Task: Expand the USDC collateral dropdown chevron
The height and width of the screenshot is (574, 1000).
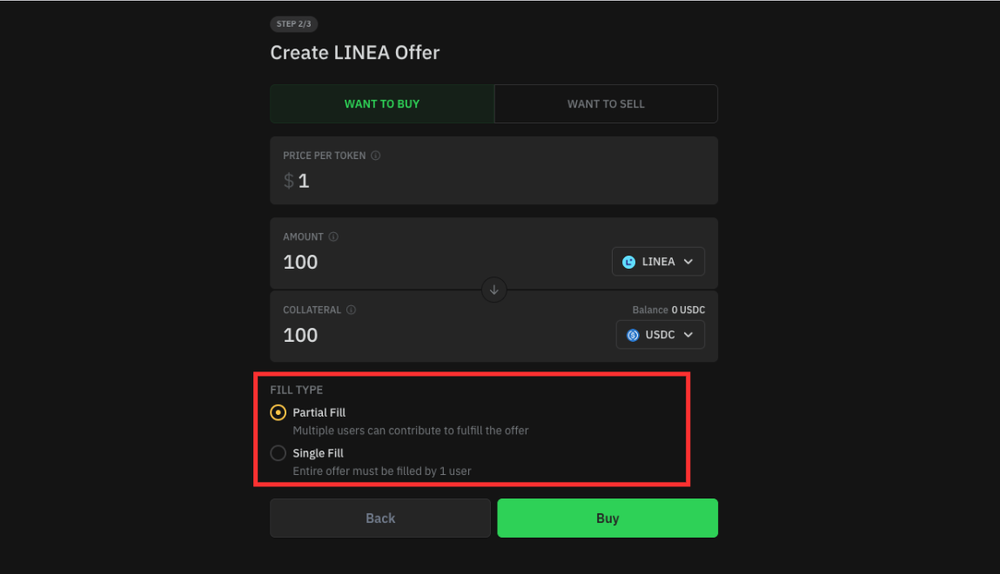Action: coord(688,335)
